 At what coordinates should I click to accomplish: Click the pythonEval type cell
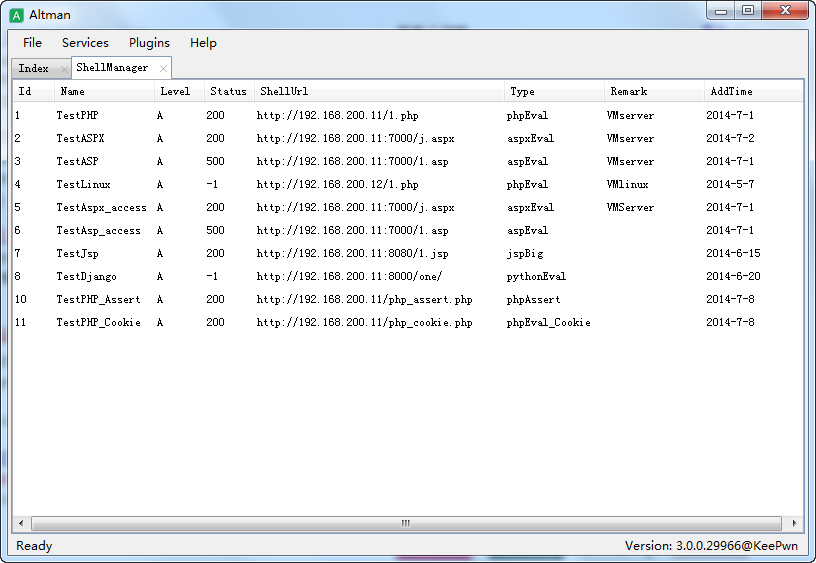coord(536,276)
